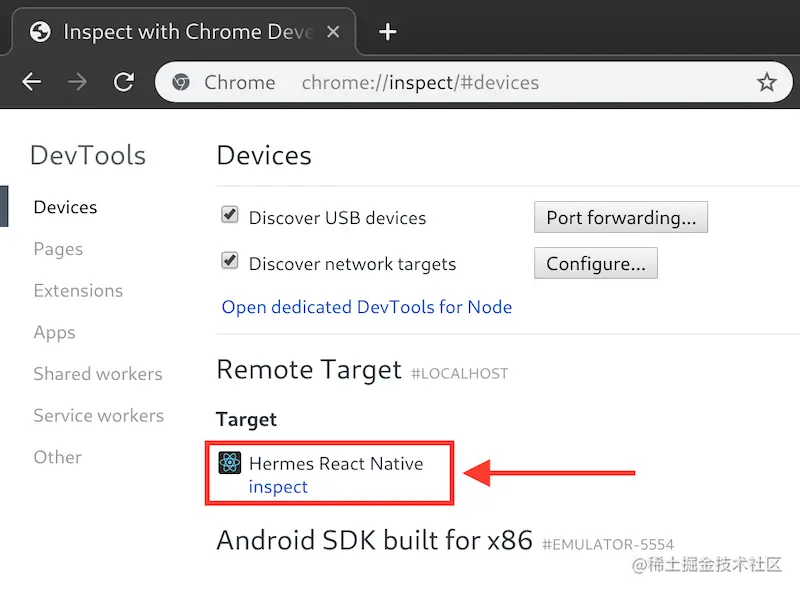Image resolution: width=800 pixels, height=592 pixels.
Task: Navigate back using the back arrow
Action: point(31,82)
